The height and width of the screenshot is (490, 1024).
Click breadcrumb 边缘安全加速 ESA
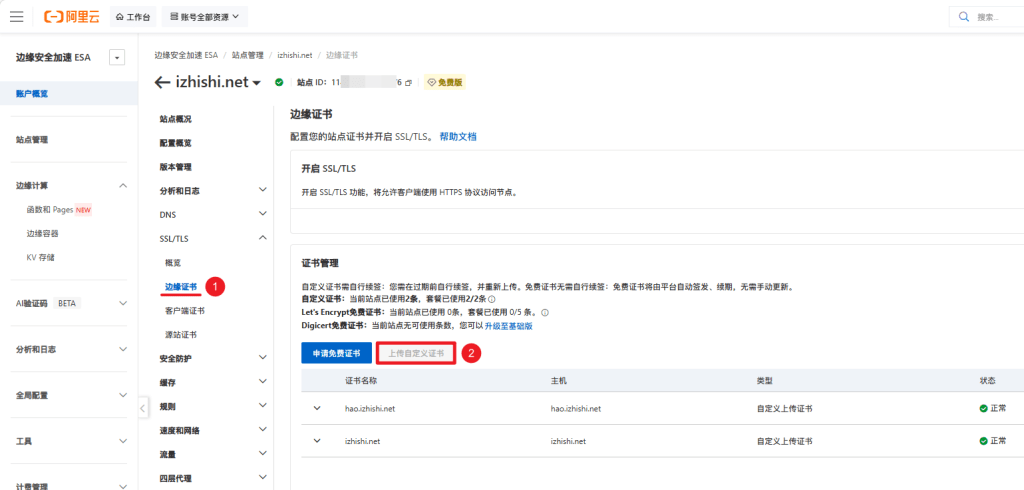[185, 56]
